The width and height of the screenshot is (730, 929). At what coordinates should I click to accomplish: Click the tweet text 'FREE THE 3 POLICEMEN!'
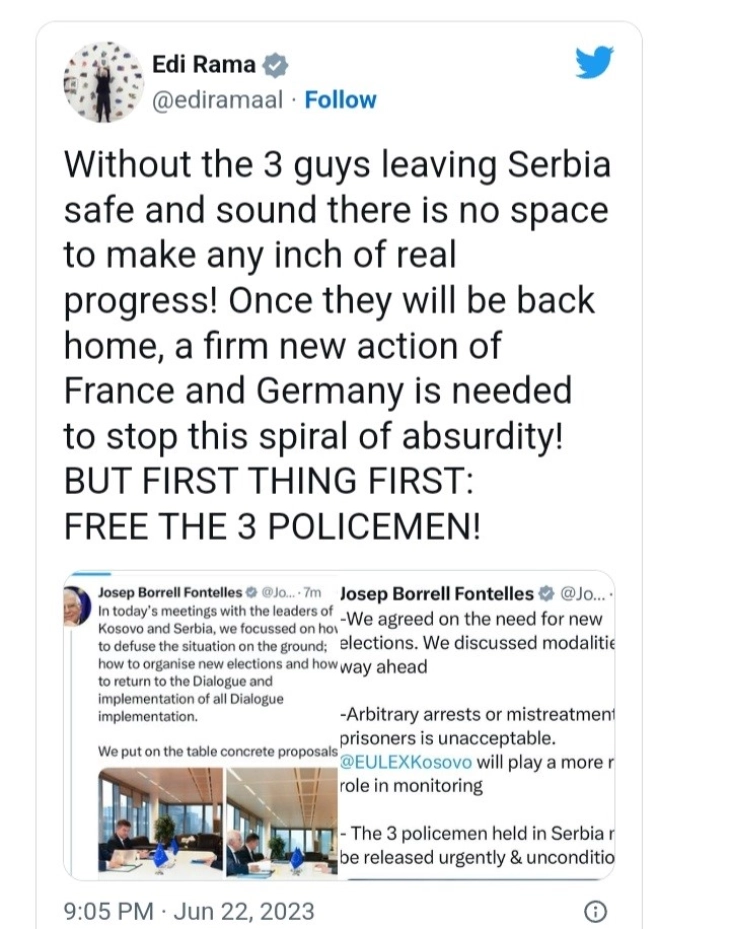[272, 524]
